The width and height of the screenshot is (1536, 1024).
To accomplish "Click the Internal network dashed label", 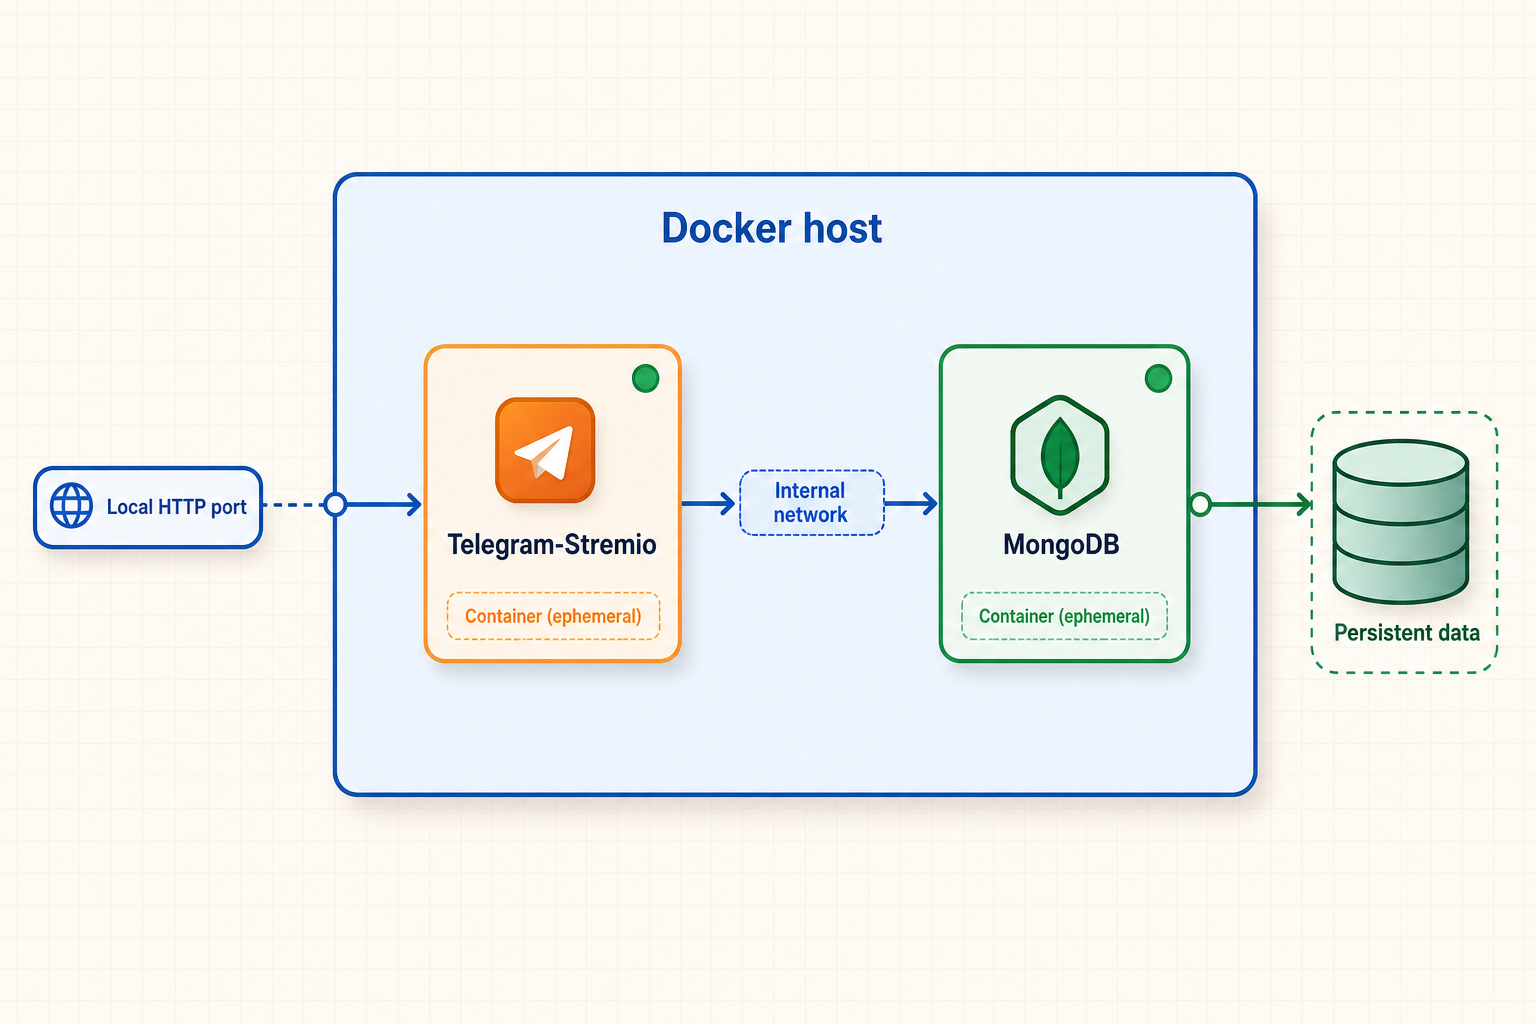I will 811,502.
